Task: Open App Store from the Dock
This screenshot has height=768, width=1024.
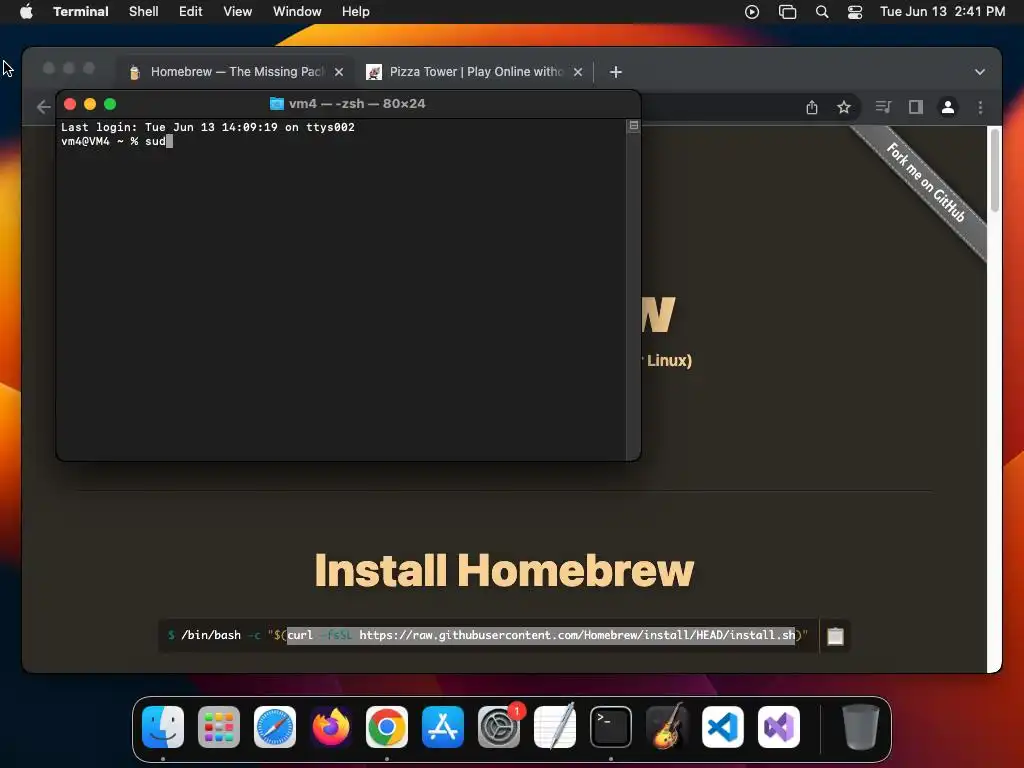Action: (443, 727)
